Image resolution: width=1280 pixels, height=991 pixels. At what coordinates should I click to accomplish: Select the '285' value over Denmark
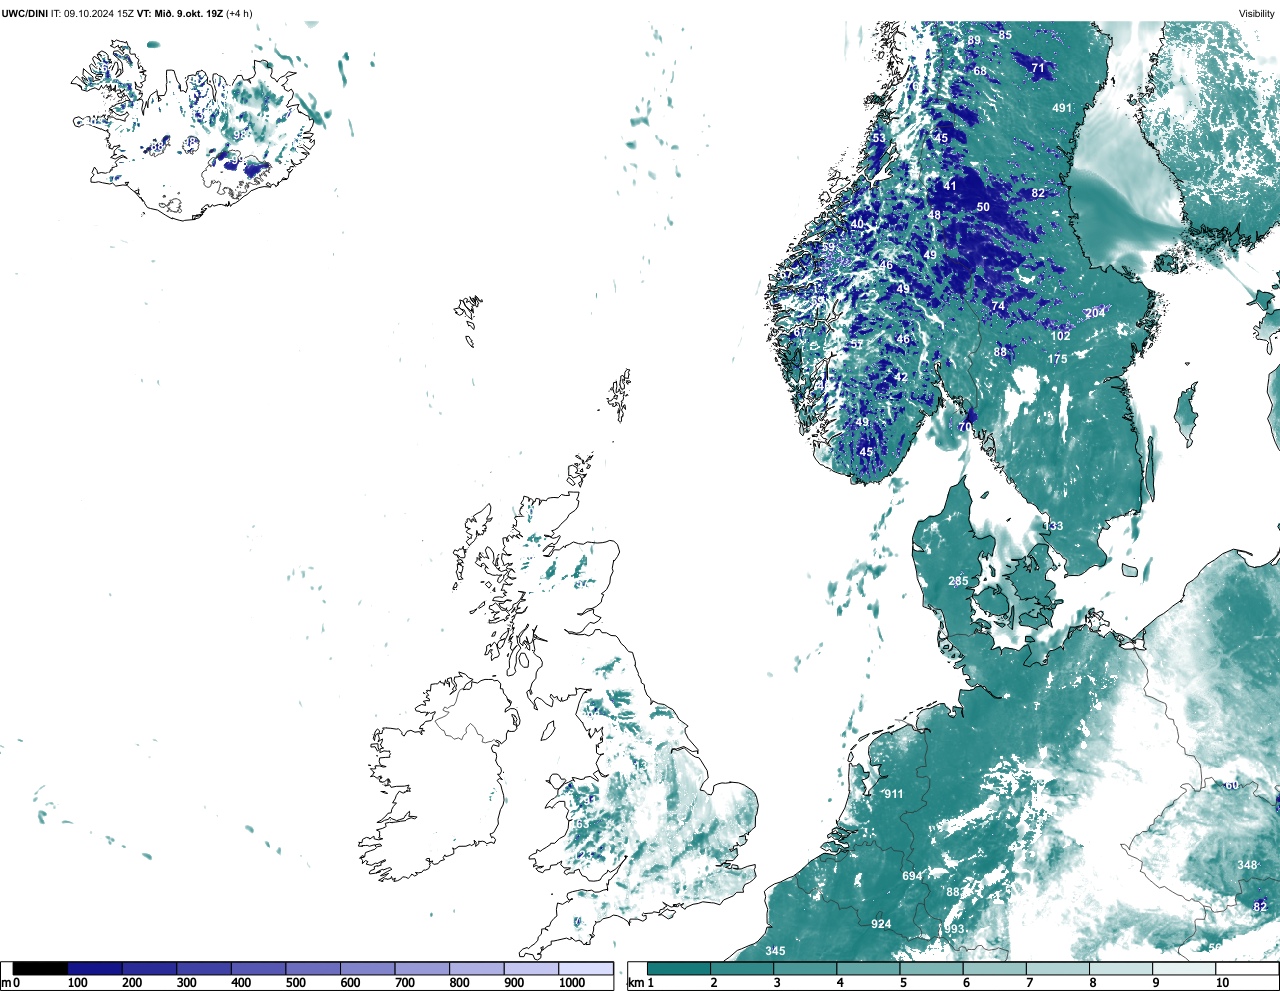point(958,581)
